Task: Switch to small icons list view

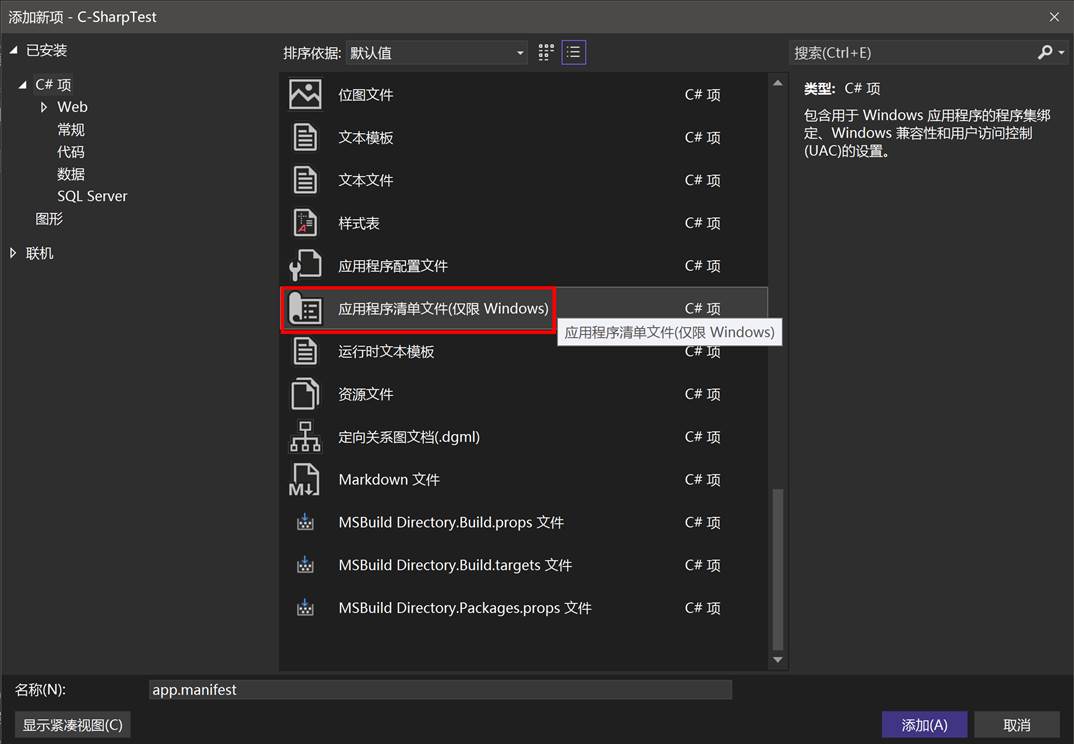Action: [x=573, y=53]
